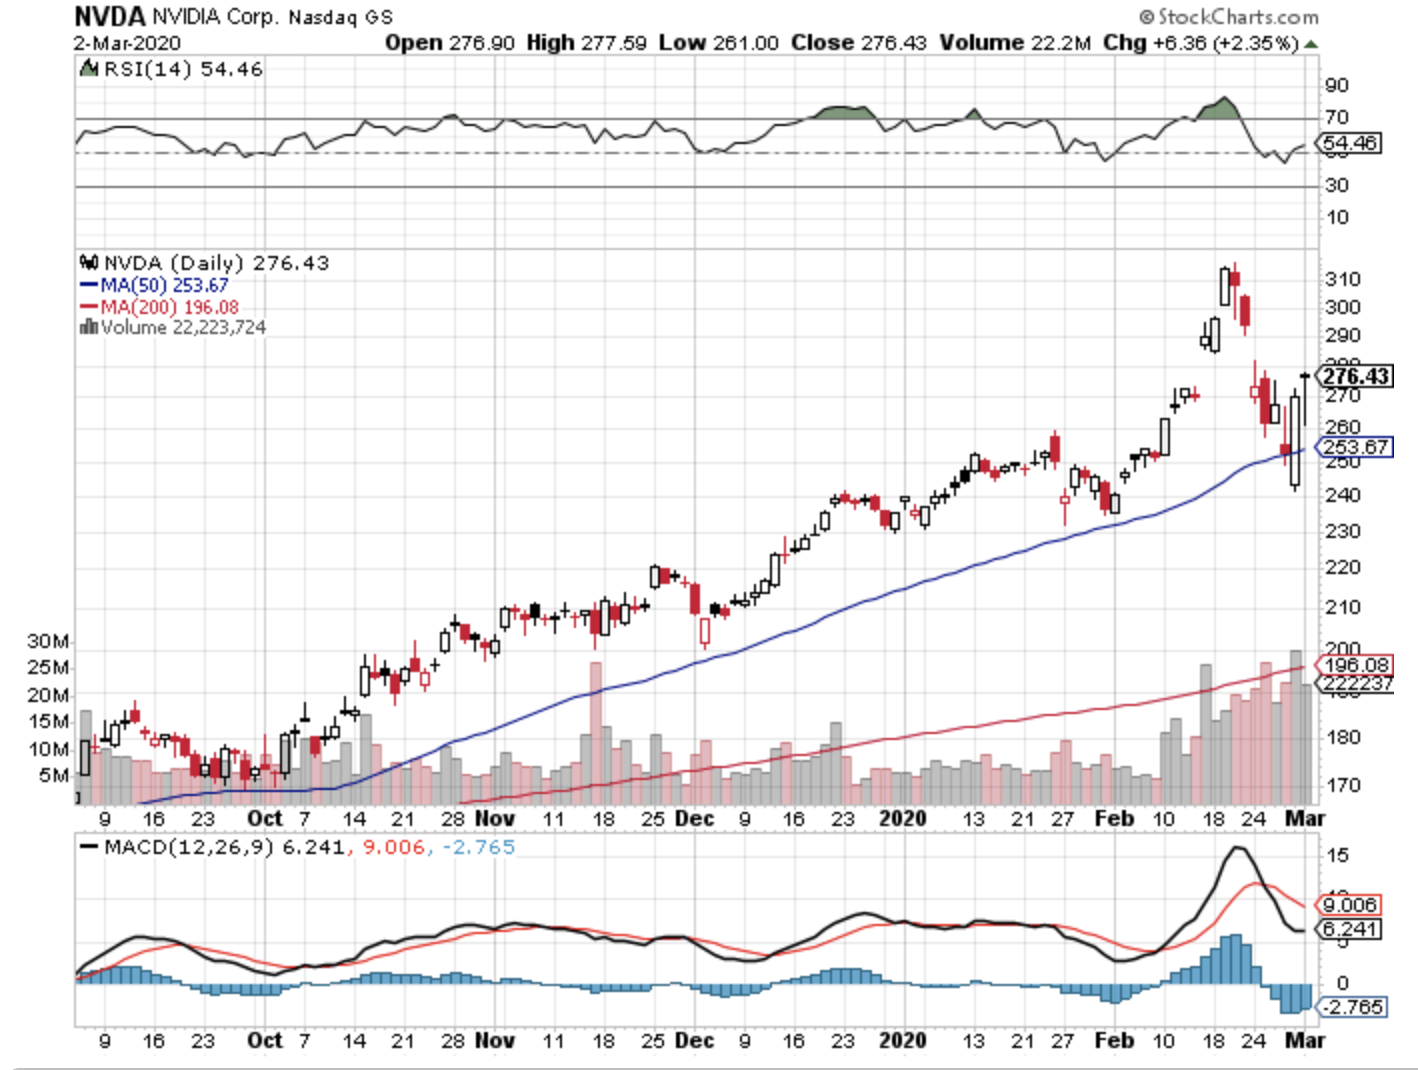The image size is (1418, 1070).
Task: Click the 240 price axis label
Action: pyautogui.click(x=1342, y=495)
